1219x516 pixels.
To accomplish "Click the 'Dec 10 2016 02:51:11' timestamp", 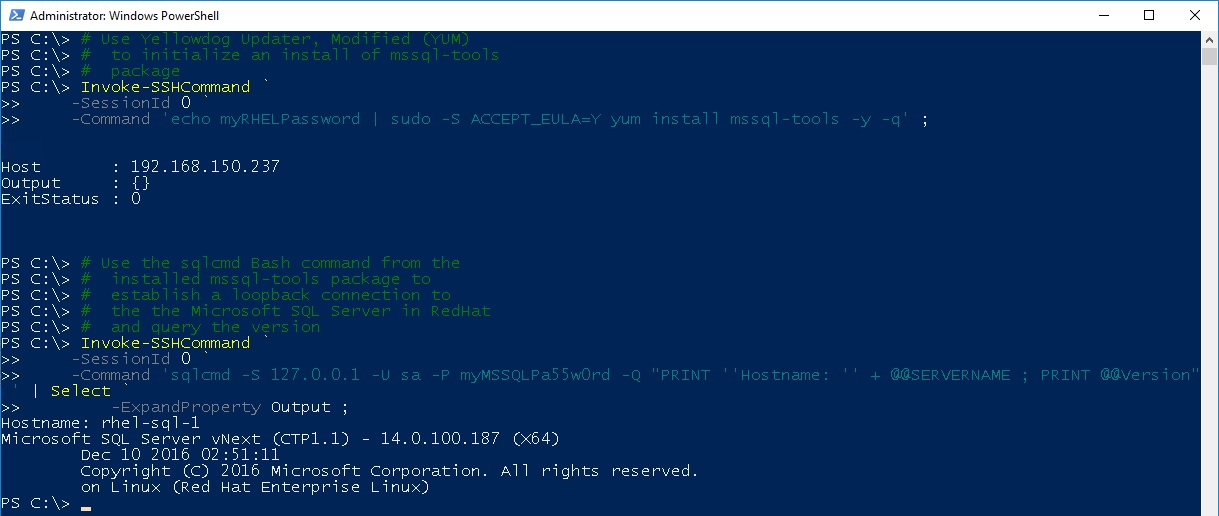I will pos(181,455).
